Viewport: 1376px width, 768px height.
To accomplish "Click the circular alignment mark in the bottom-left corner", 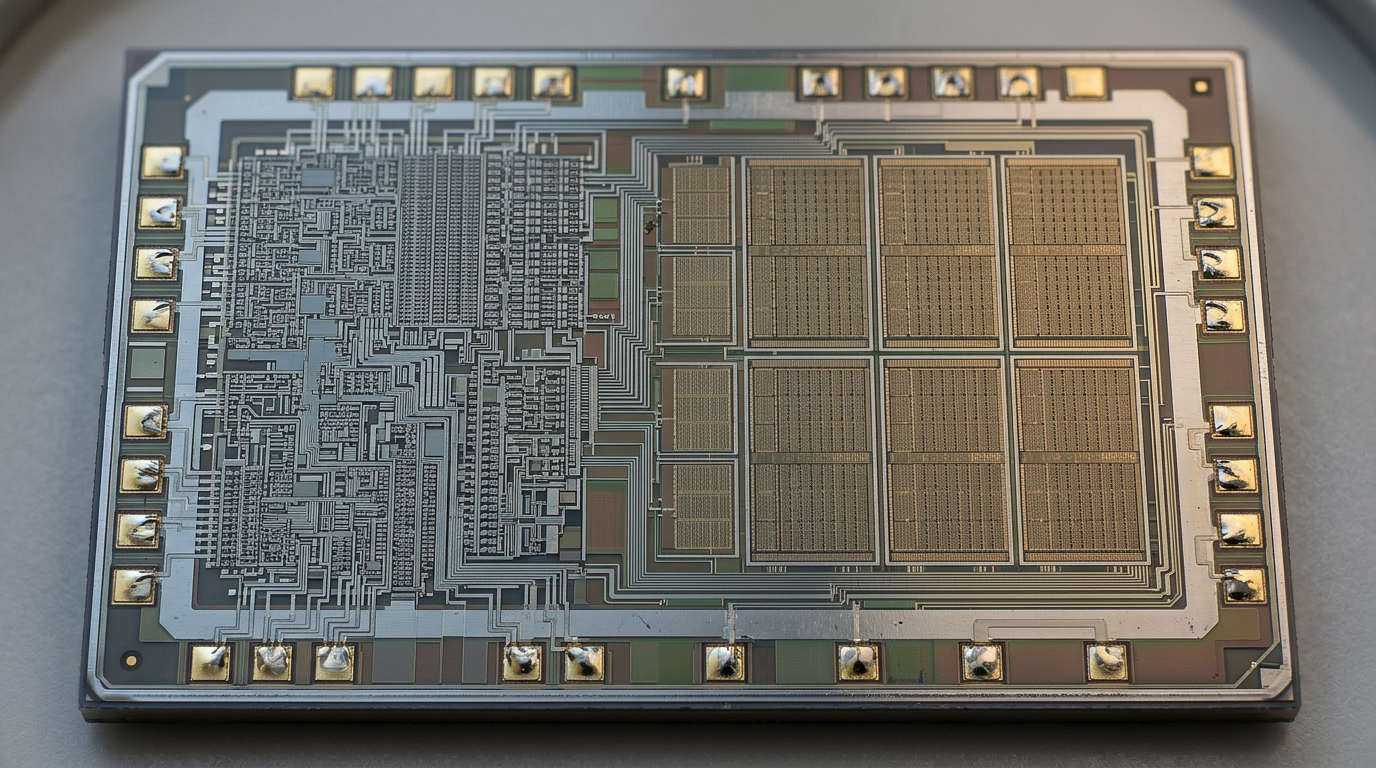I will point(131,660).
